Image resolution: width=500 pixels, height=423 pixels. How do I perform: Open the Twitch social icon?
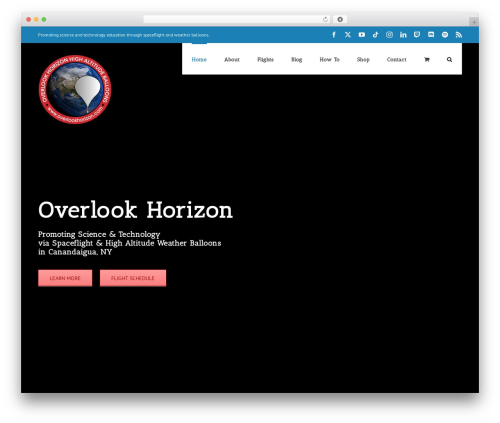pos(417,35)
